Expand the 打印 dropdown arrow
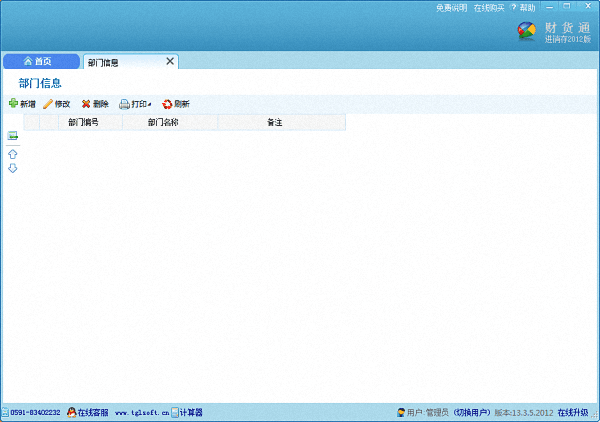 (151, 105)
